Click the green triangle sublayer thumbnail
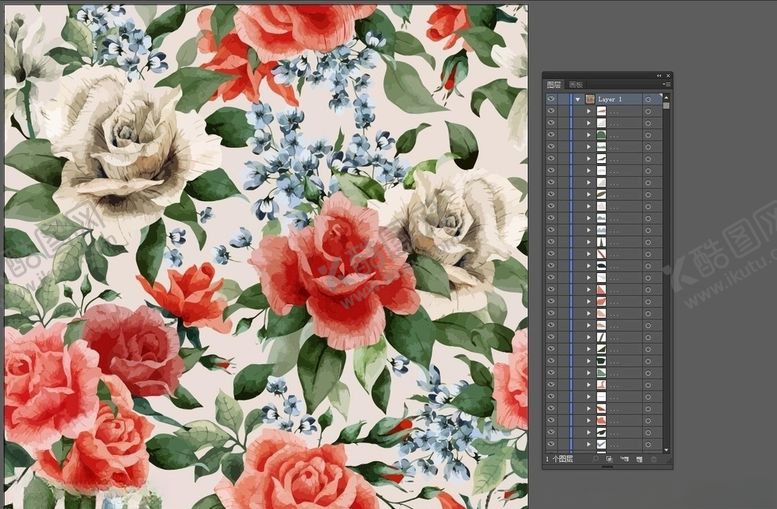This screenshot has height=509, width=777. pyautogui.click(x=601, y=373)
